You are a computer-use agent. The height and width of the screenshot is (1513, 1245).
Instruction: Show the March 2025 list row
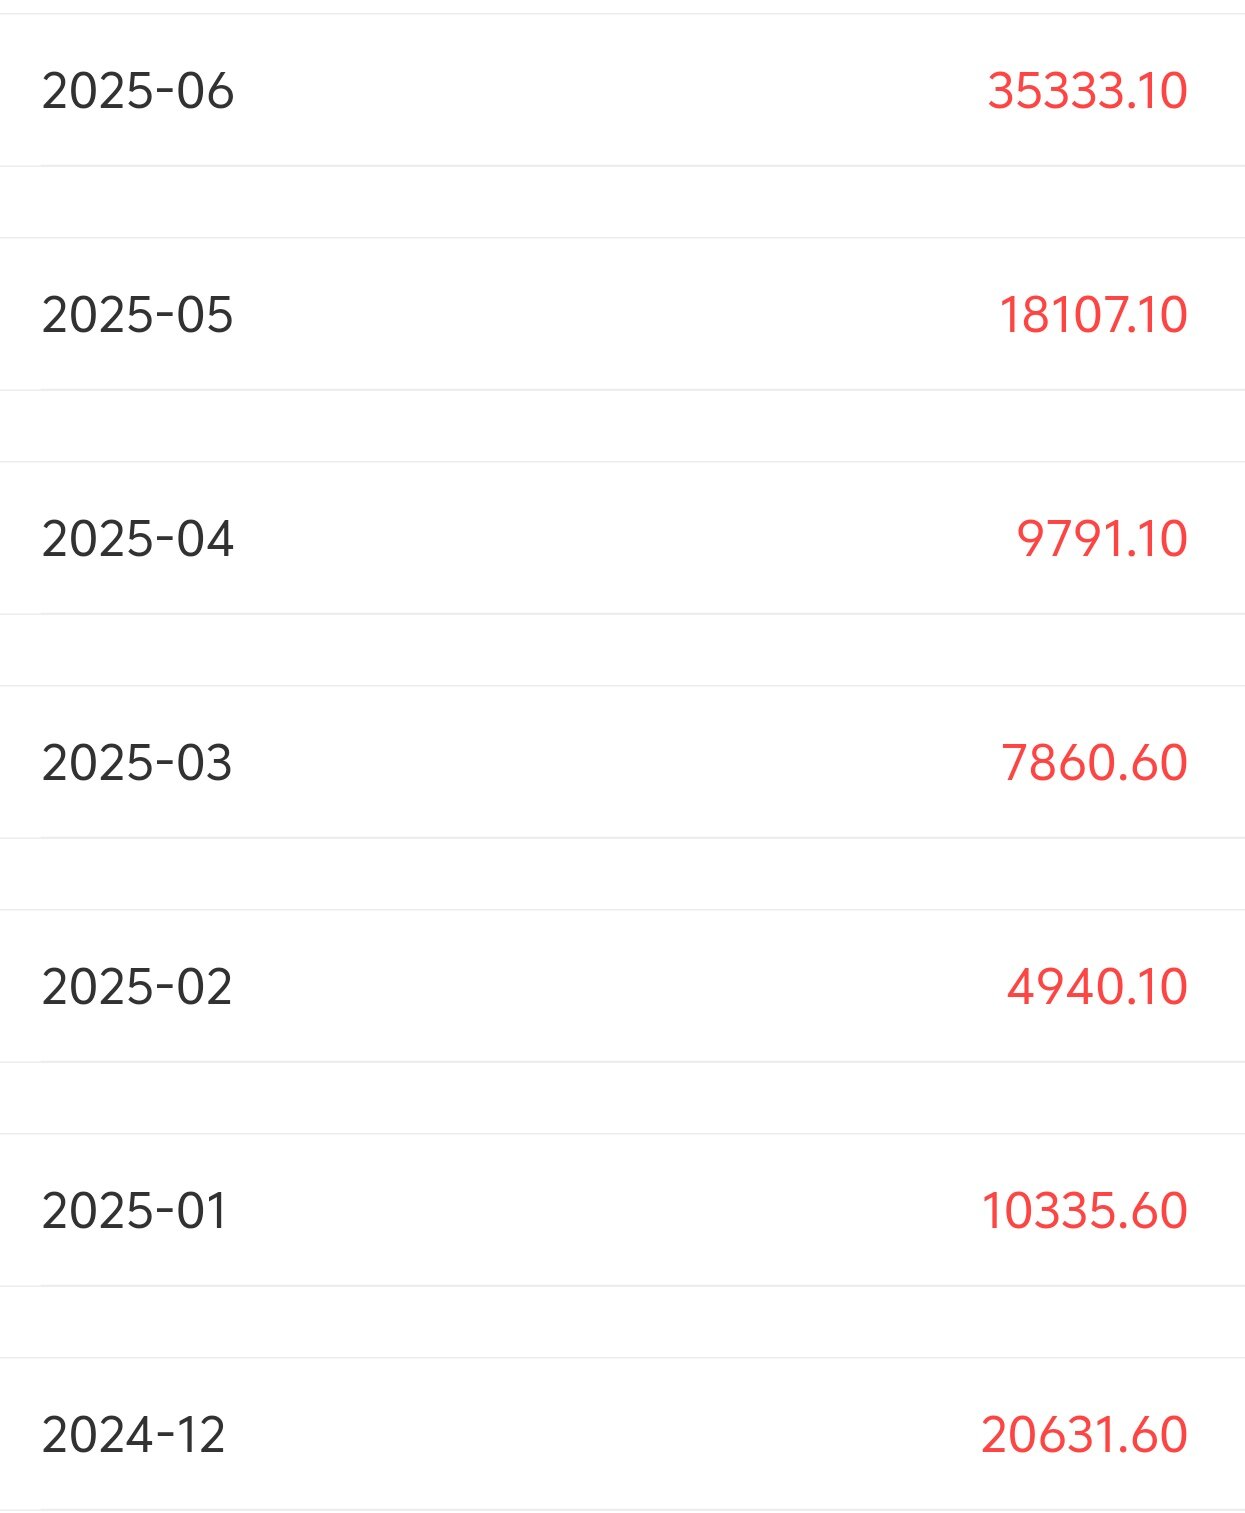(622, 762)
